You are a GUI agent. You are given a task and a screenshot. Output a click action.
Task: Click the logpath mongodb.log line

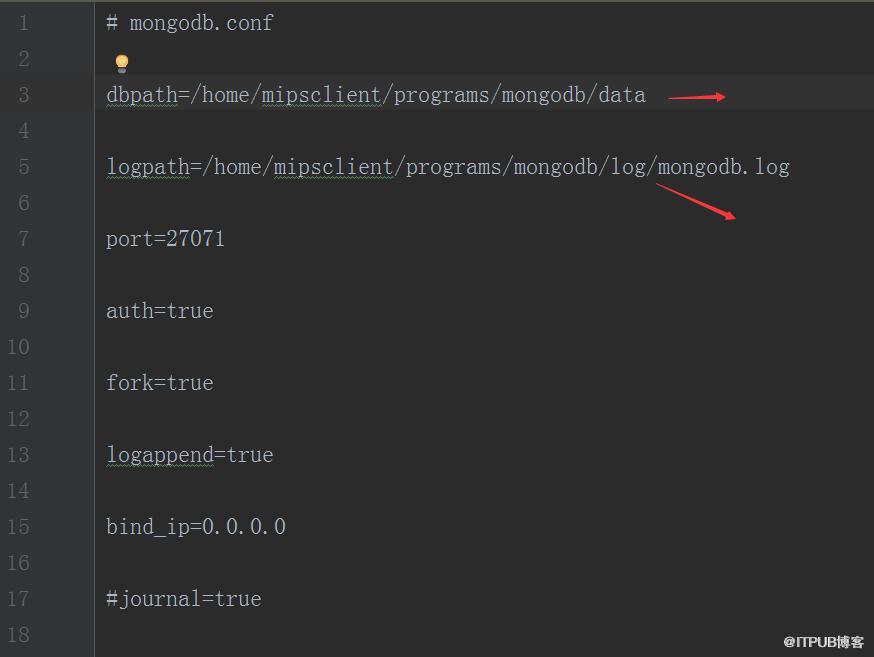coord(448,167)
